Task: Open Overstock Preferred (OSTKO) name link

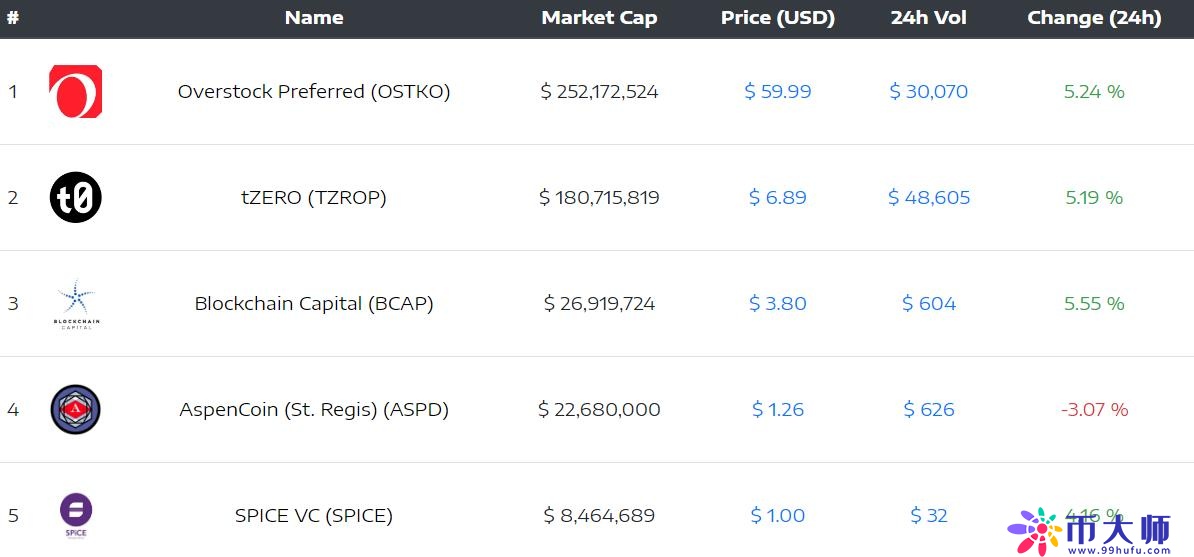Action: [314, 91]
